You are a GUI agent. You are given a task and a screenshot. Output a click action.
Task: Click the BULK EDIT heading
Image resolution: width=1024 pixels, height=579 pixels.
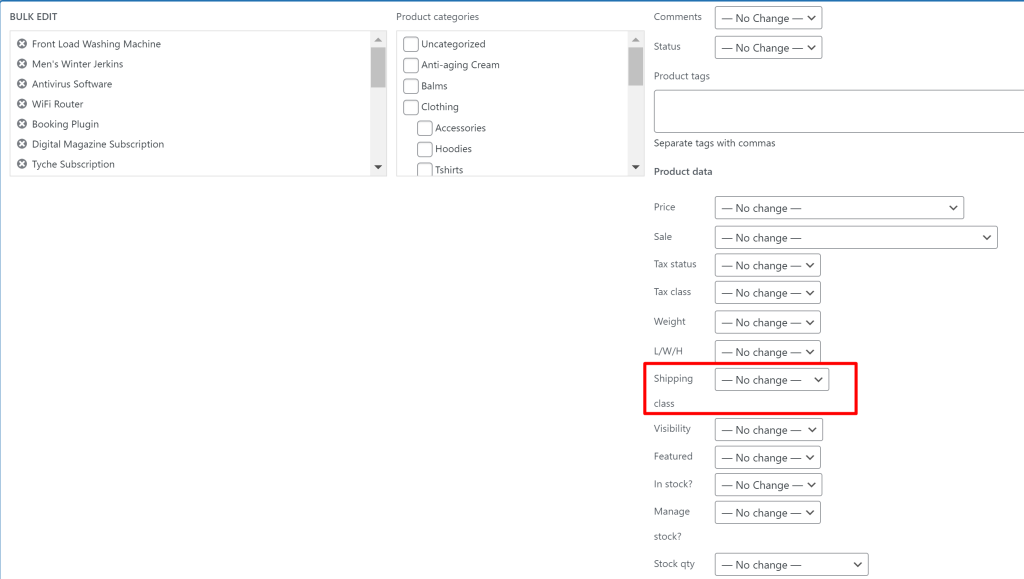33,16
